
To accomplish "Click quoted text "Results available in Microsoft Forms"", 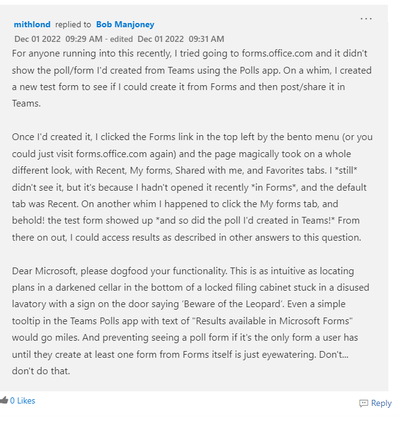I will [x=272, y=321].
